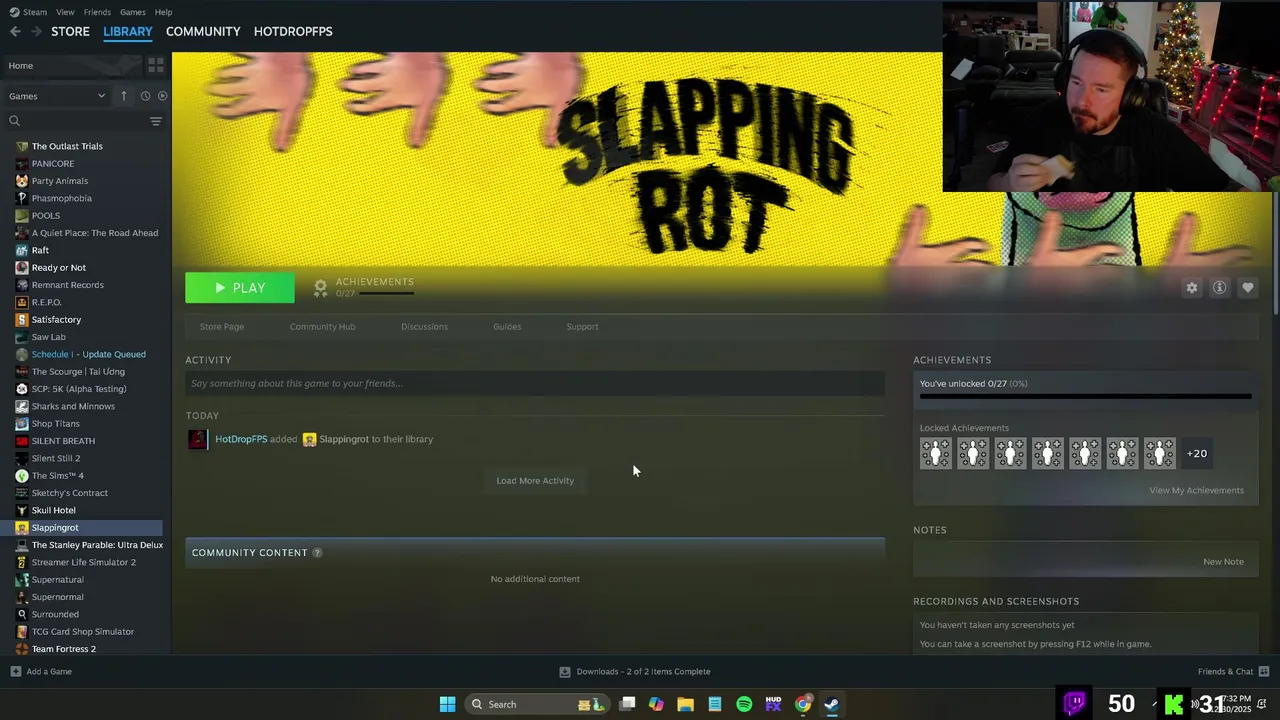Click the library Home button
This screenshot has width=1280, height=720.
[x=72, y=65]
